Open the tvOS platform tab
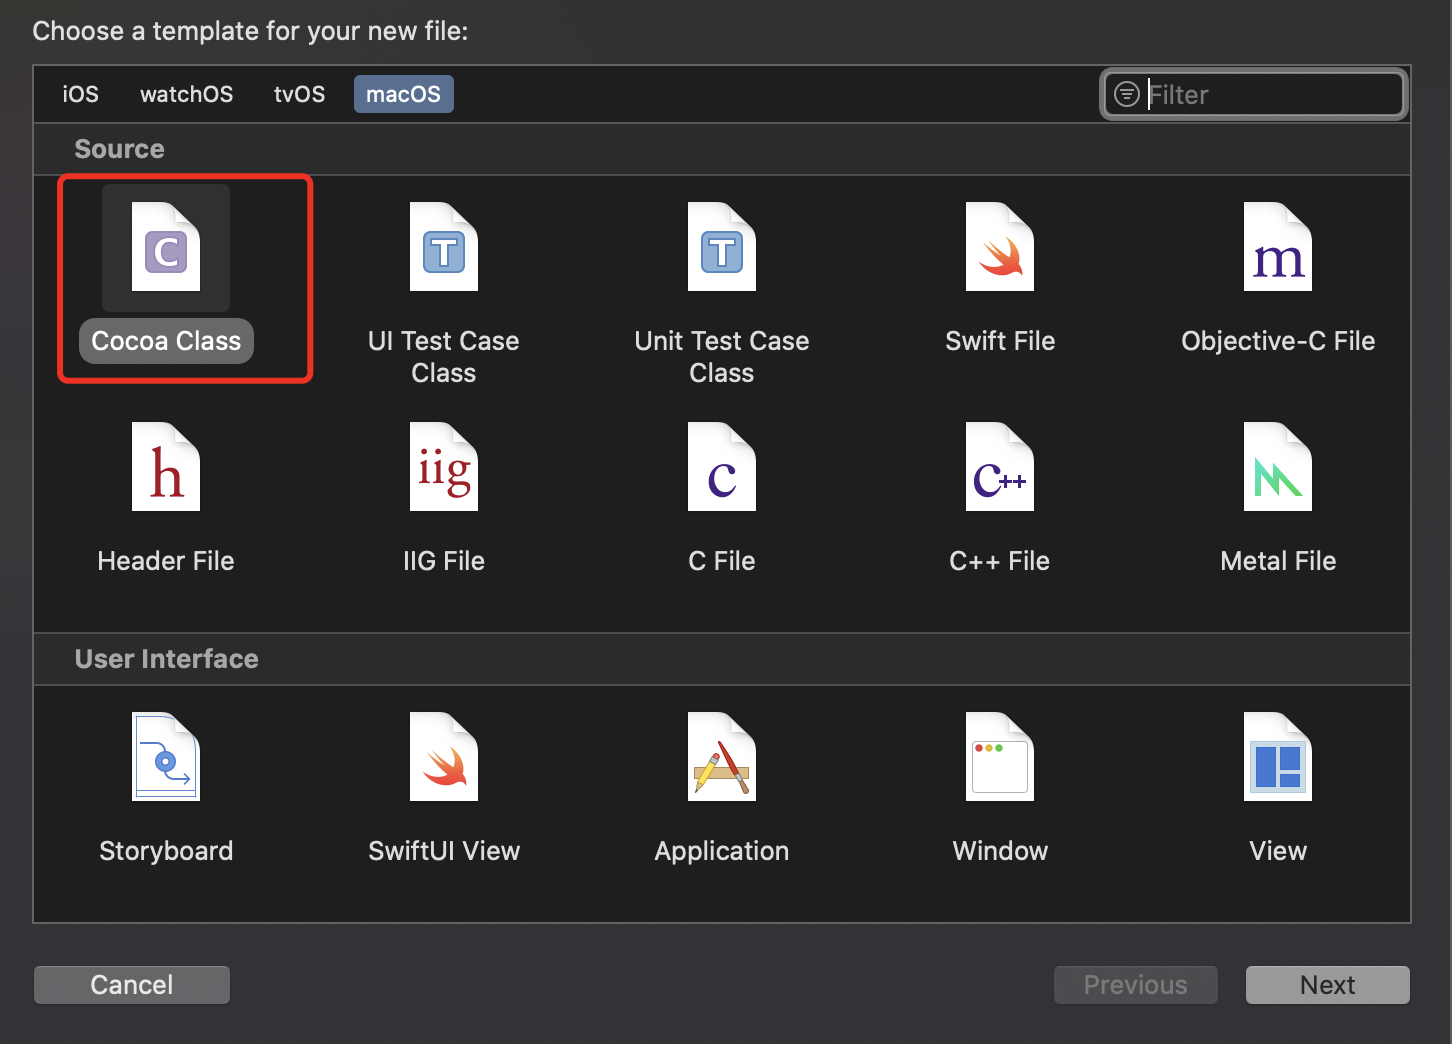The height and width of the screenshot is (1044, 1452). click(x=300, y=94)
